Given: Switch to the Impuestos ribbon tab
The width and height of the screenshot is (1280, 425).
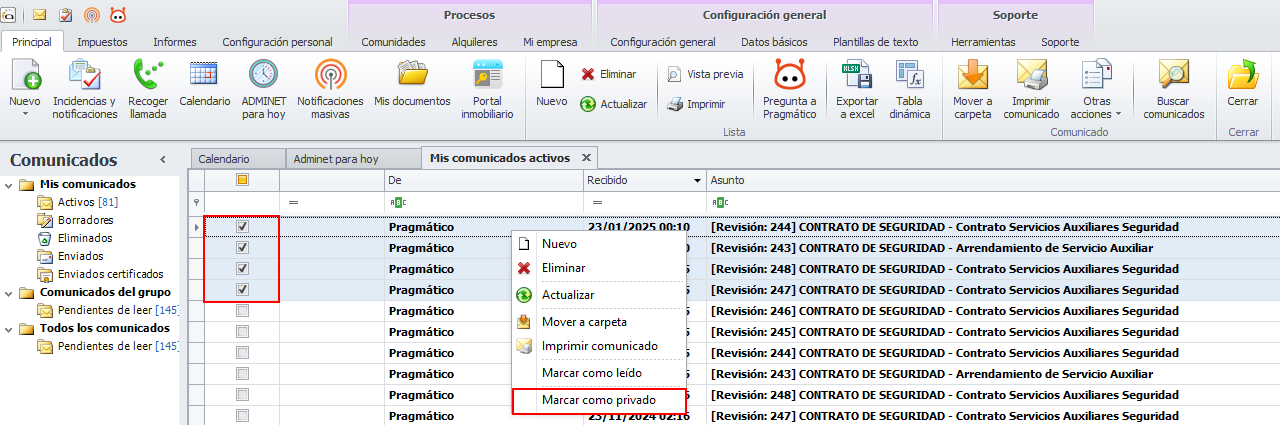Looking at the screenshot, I should [x=102, y=42].
